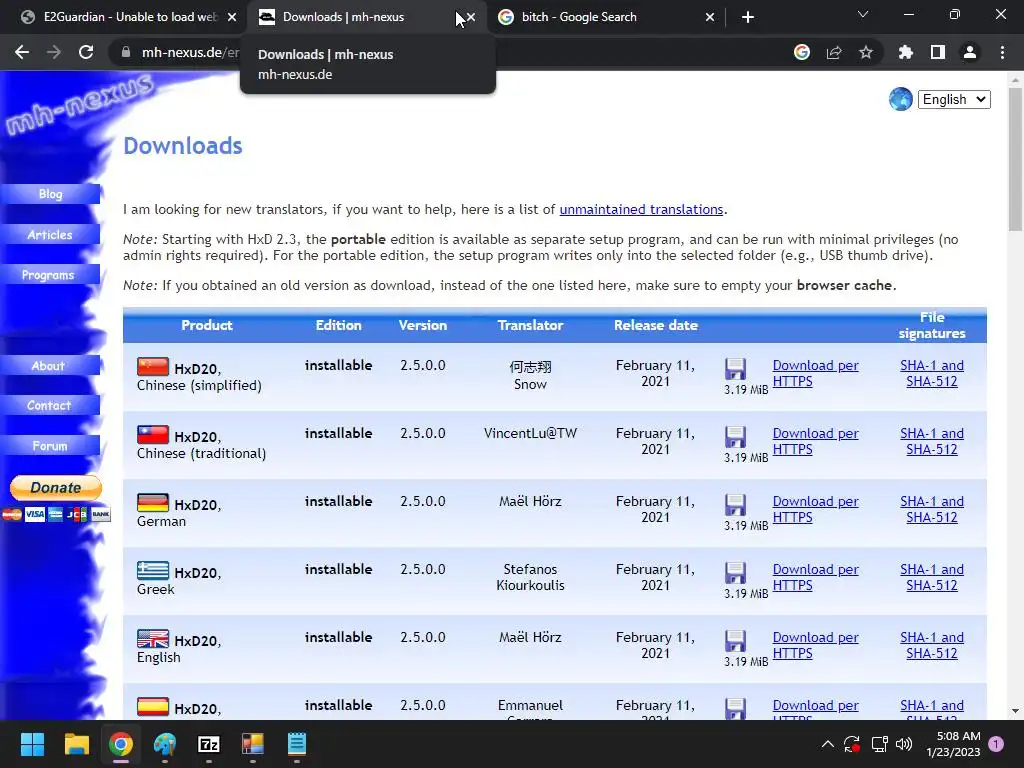The height and width of the screenshot is (768, 1024).
Task: Open the Chrome profile avatar
Action: [x=970, y=52]
